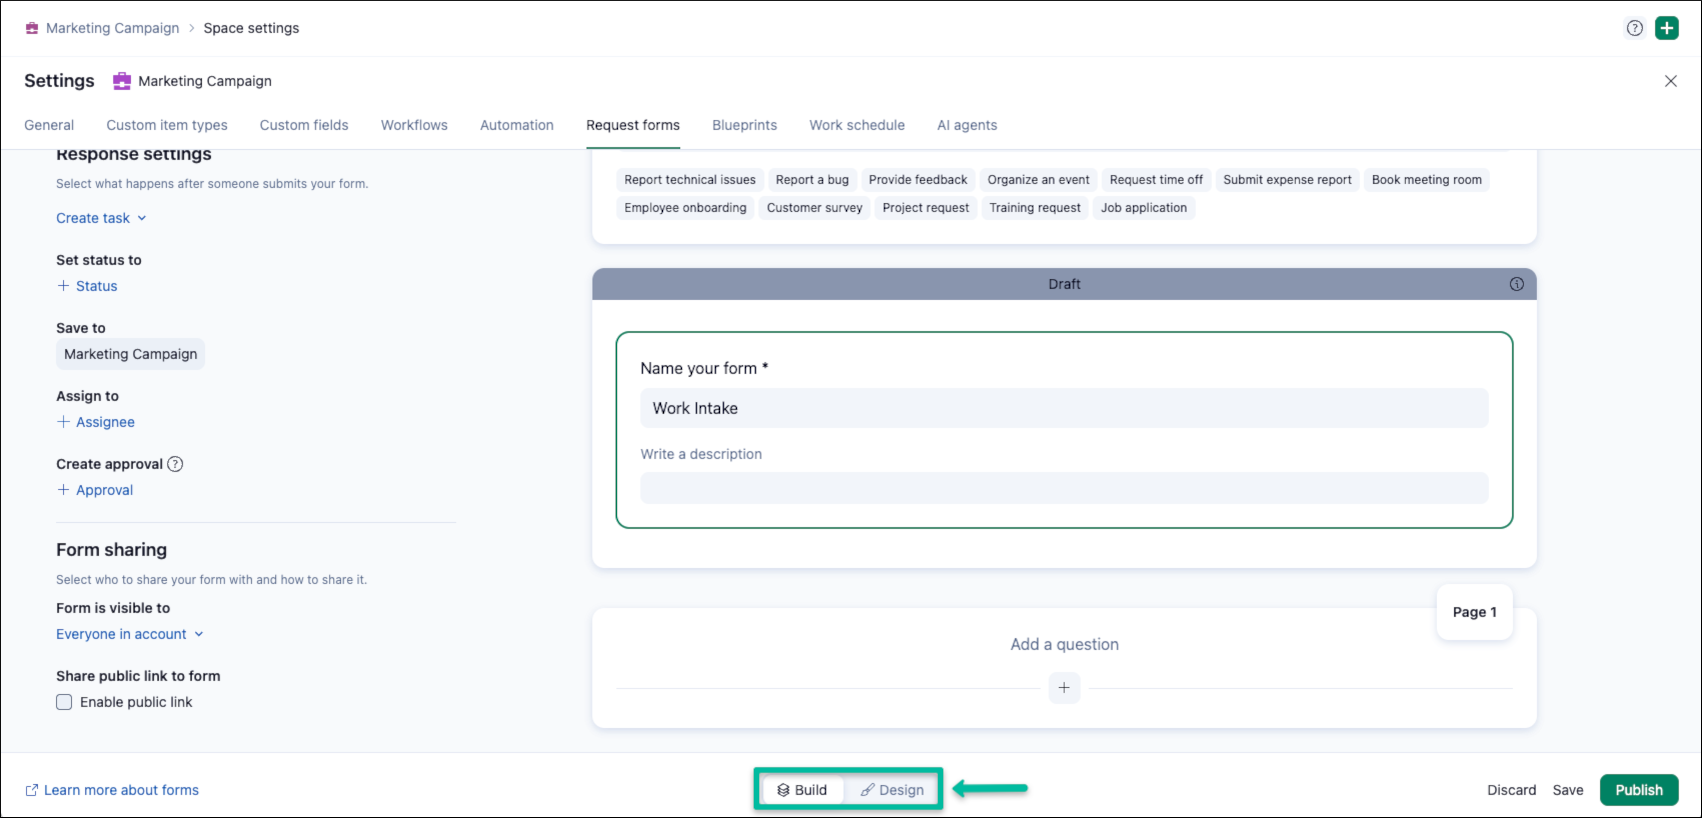1702x818 pixels.
Task: Open the Custom item types tab
Action: (167, 125)
